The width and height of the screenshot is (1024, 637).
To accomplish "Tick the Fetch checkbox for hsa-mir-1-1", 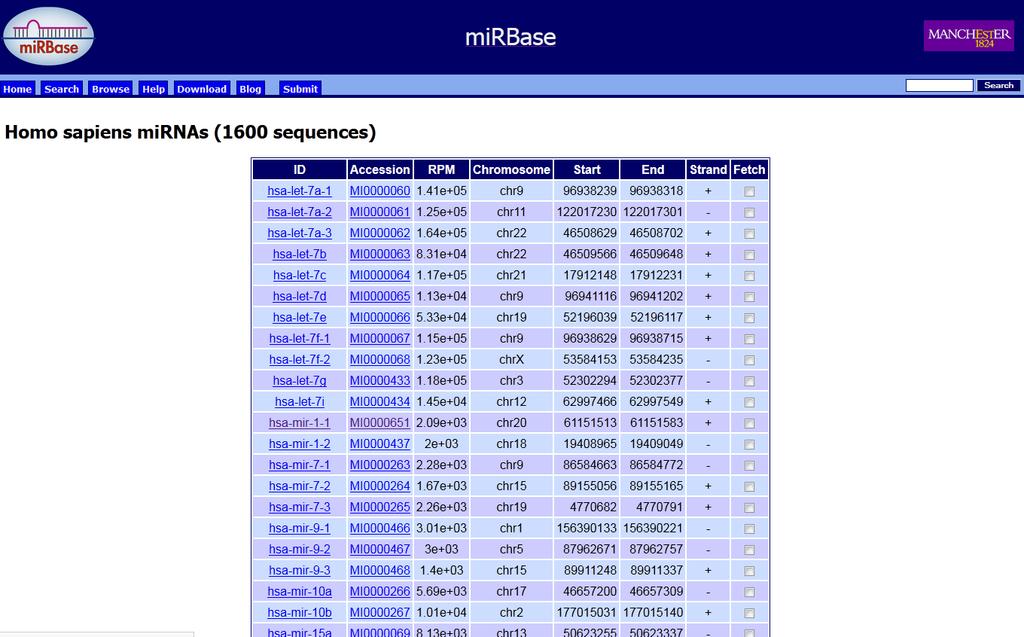I will point(749,423).
